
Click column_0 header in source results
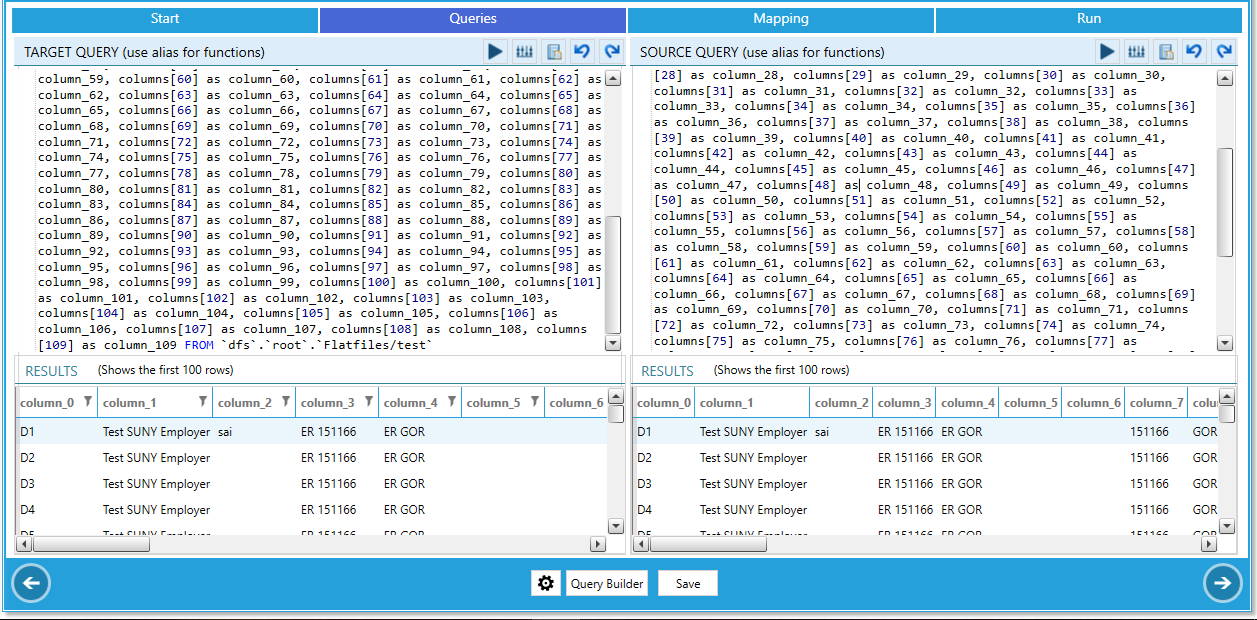pos(664,403)
